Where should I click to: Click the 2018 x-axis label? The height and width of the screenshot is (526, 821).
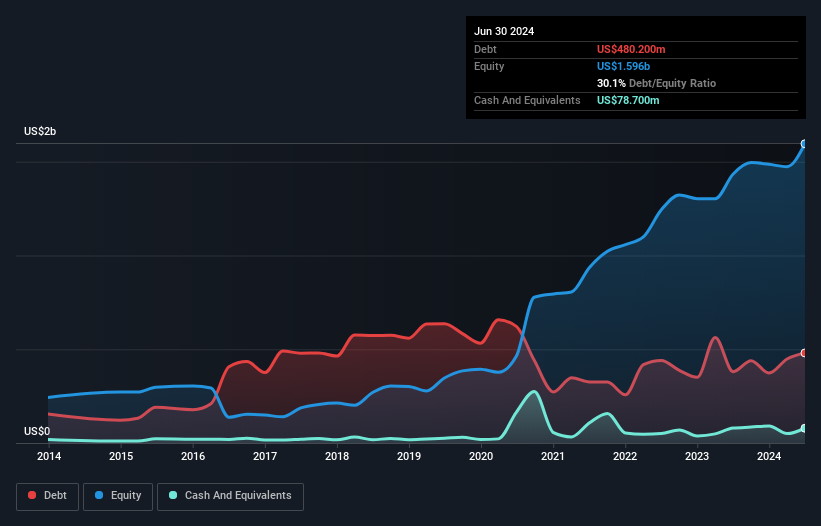[337, 456]
